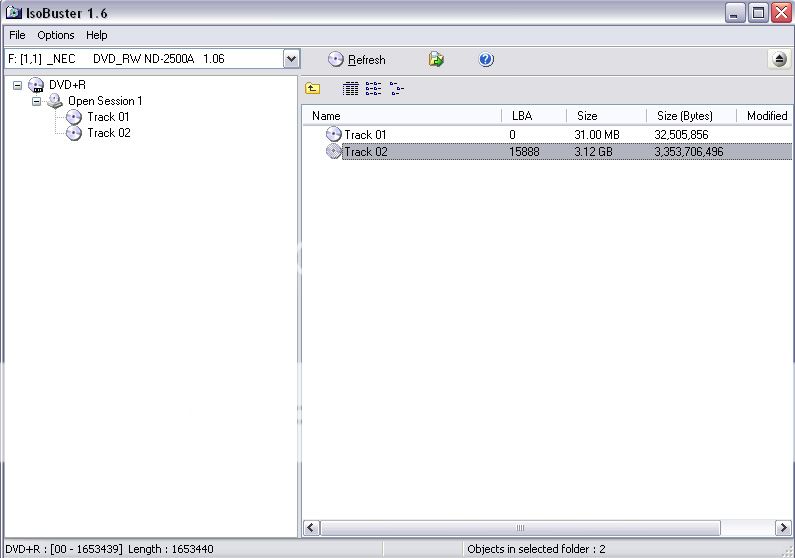795x558 pixels.
Task: Select Track 02 in the left tree
Action: tap(109, 133)
